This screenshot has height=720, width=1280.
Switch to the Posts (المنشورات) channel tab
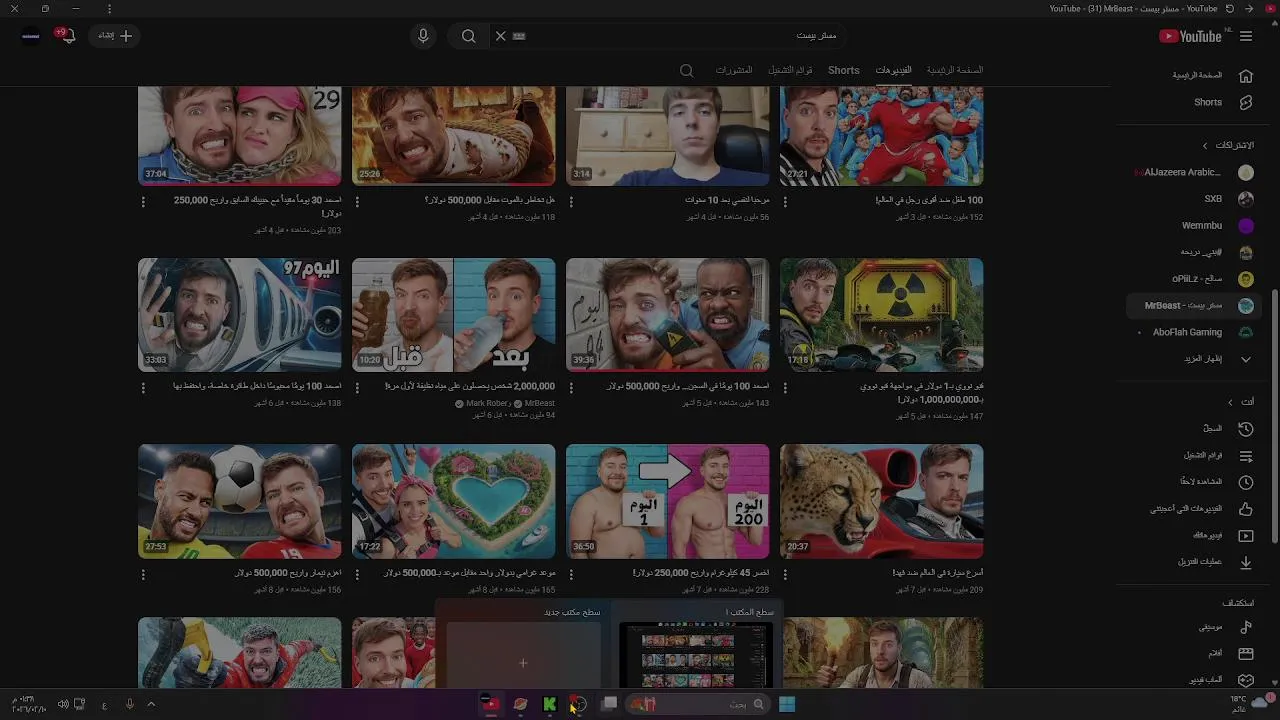point(733,70)
